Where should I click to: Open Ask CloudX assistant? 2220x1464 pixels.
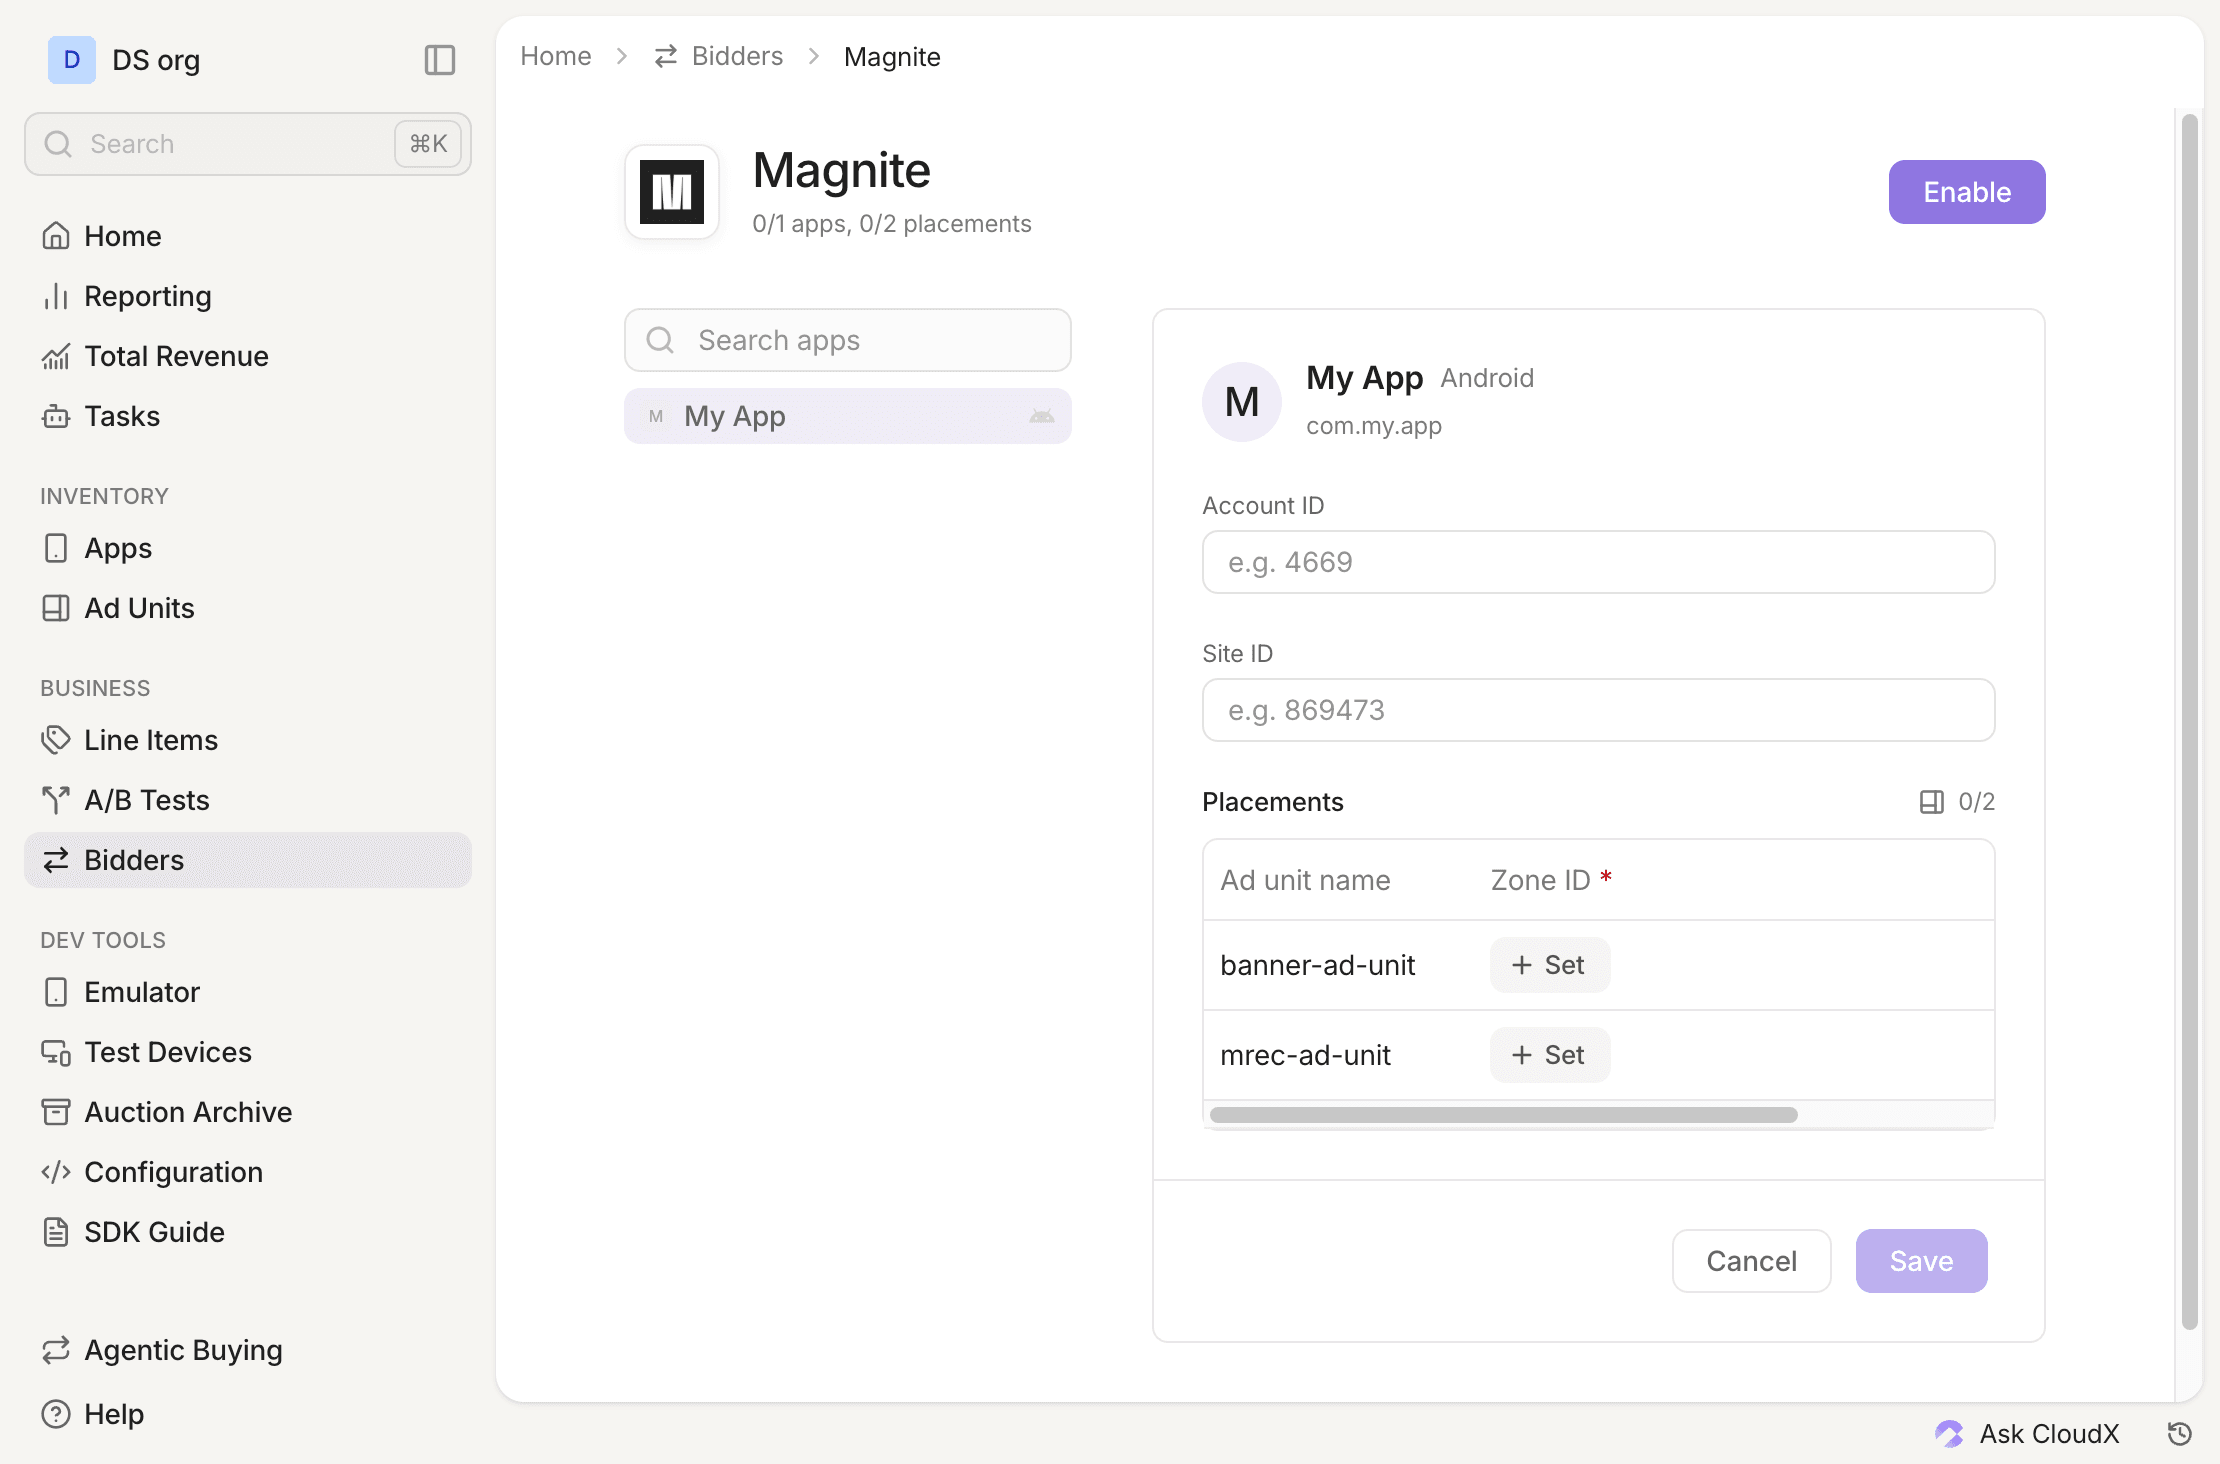click(x=2027, y=1434)
